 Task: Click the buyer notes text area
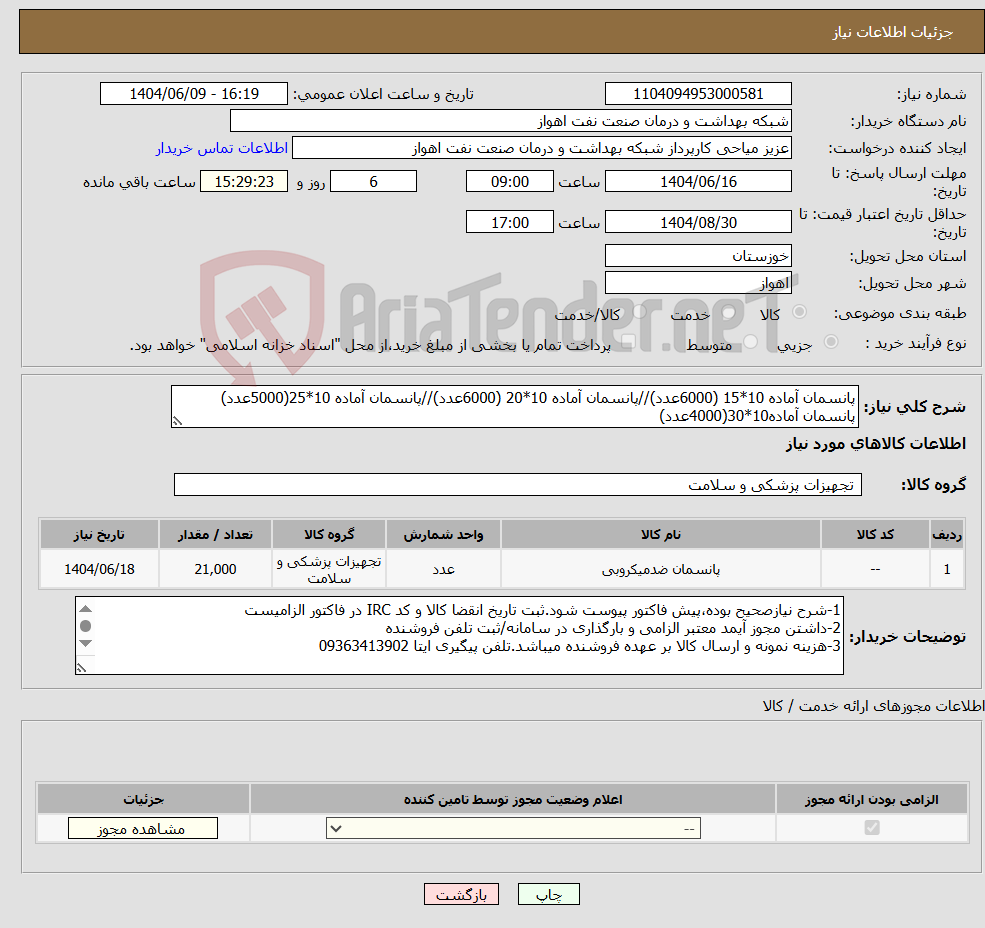[459, 635]
